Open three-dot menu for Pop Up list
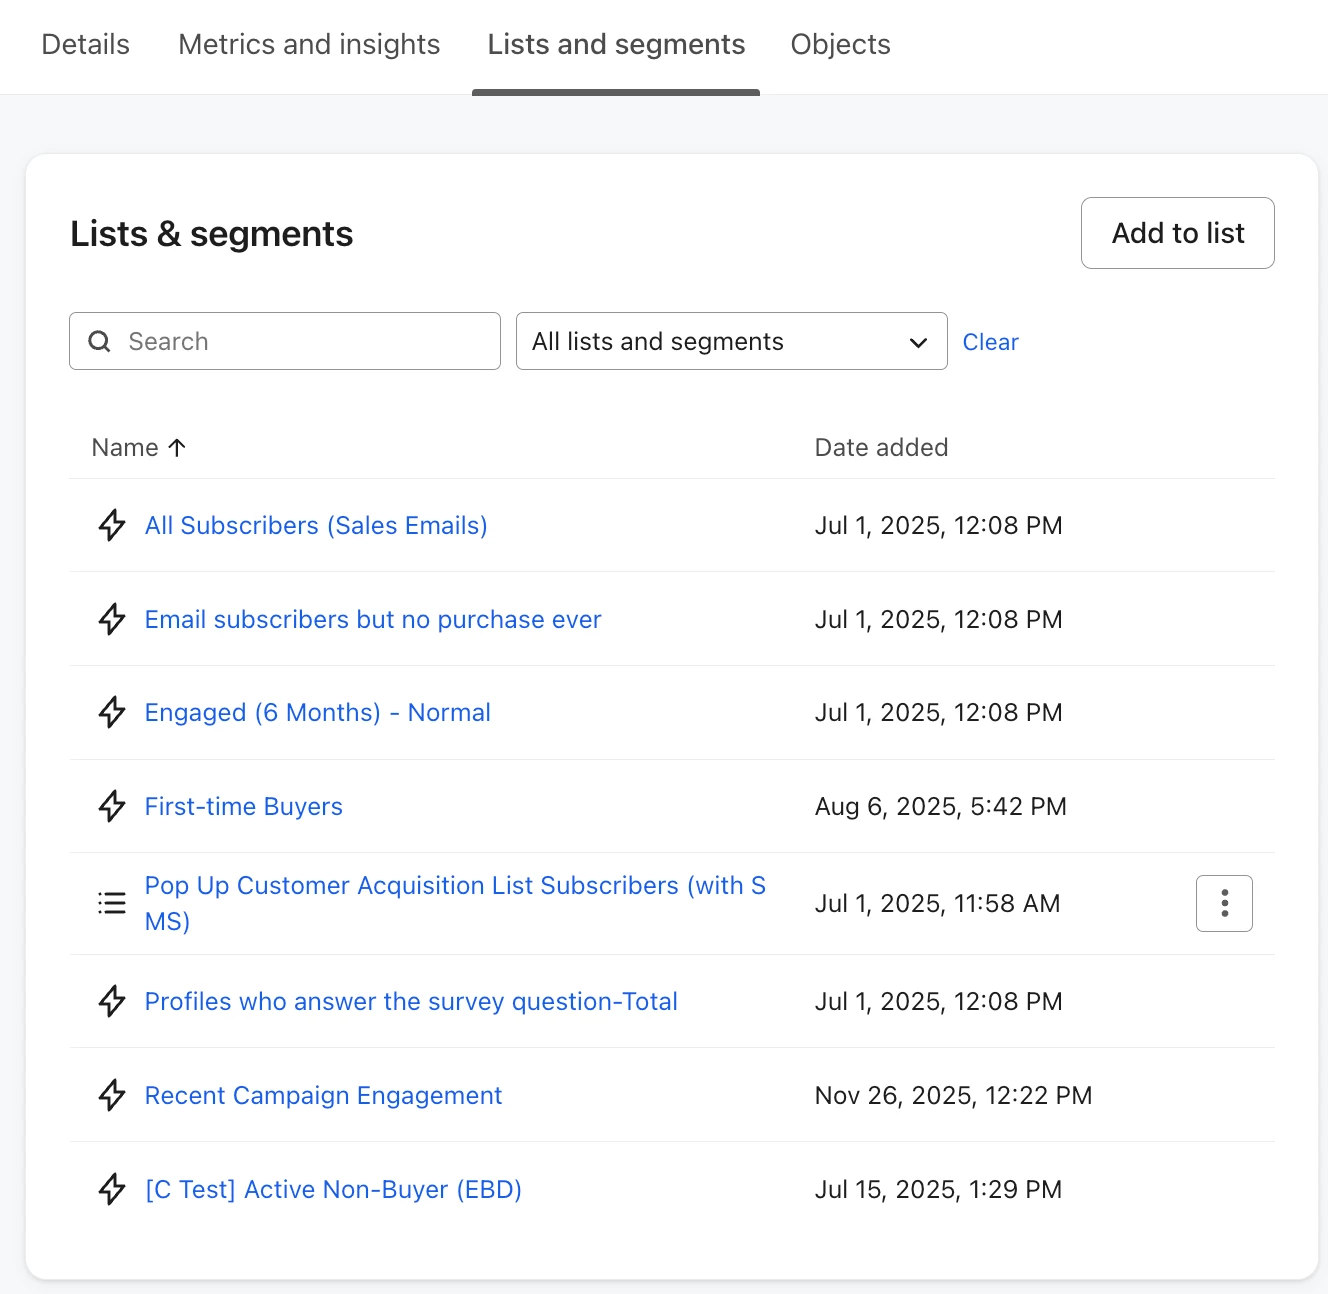The height and width of the screenshot is (1294, 1328). pos(1224,903)
